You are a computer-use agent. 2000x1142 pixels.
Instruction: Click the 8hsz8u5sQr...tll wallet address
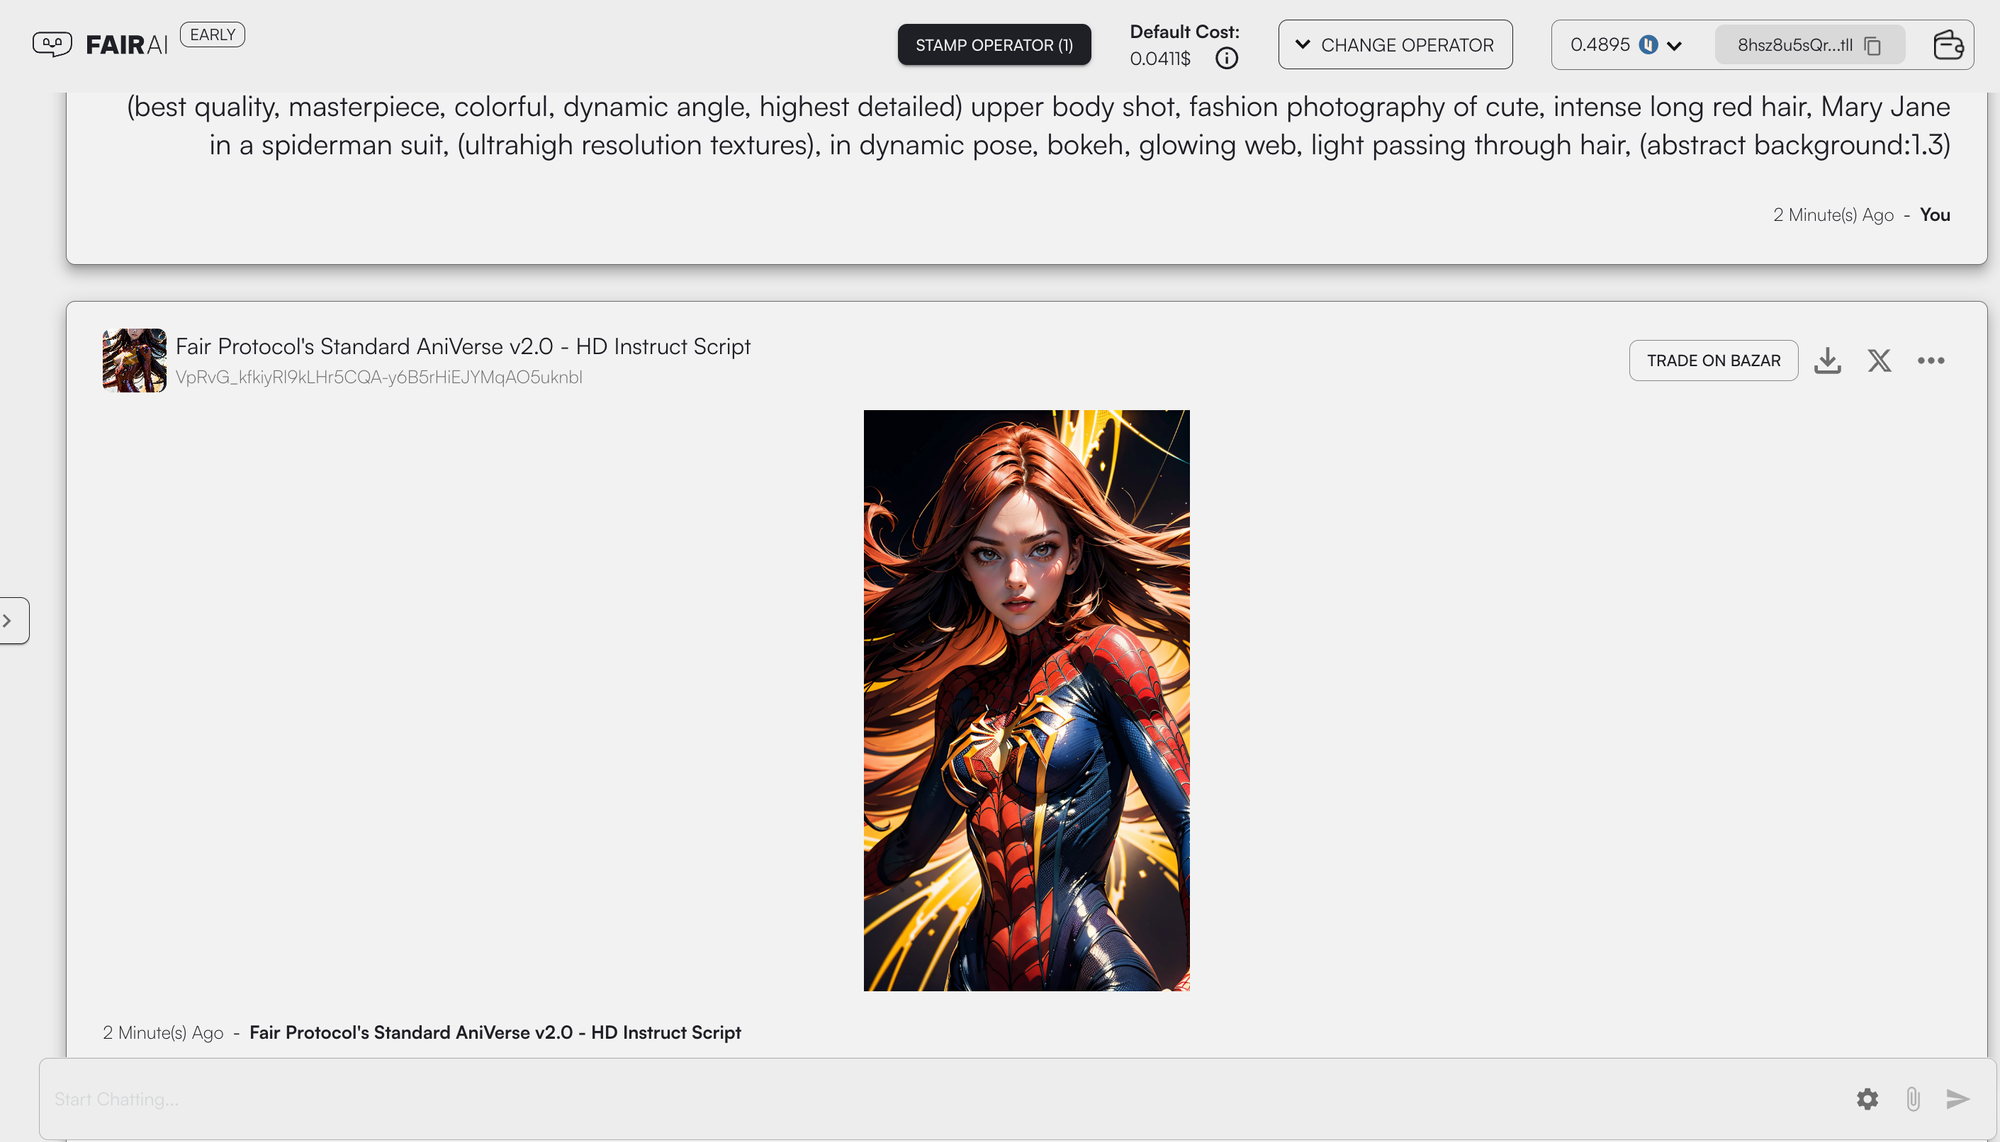(1795, 45)
